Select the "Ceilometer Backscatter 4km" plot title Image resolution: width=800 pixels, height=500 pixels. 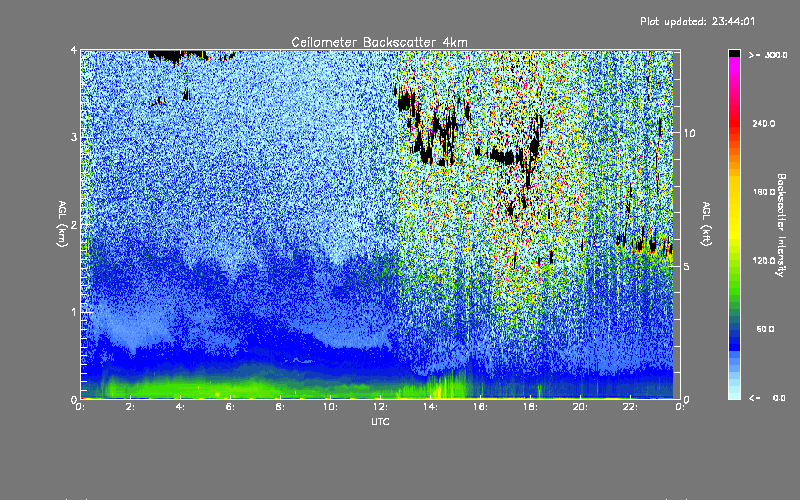[x=379, y=42]
